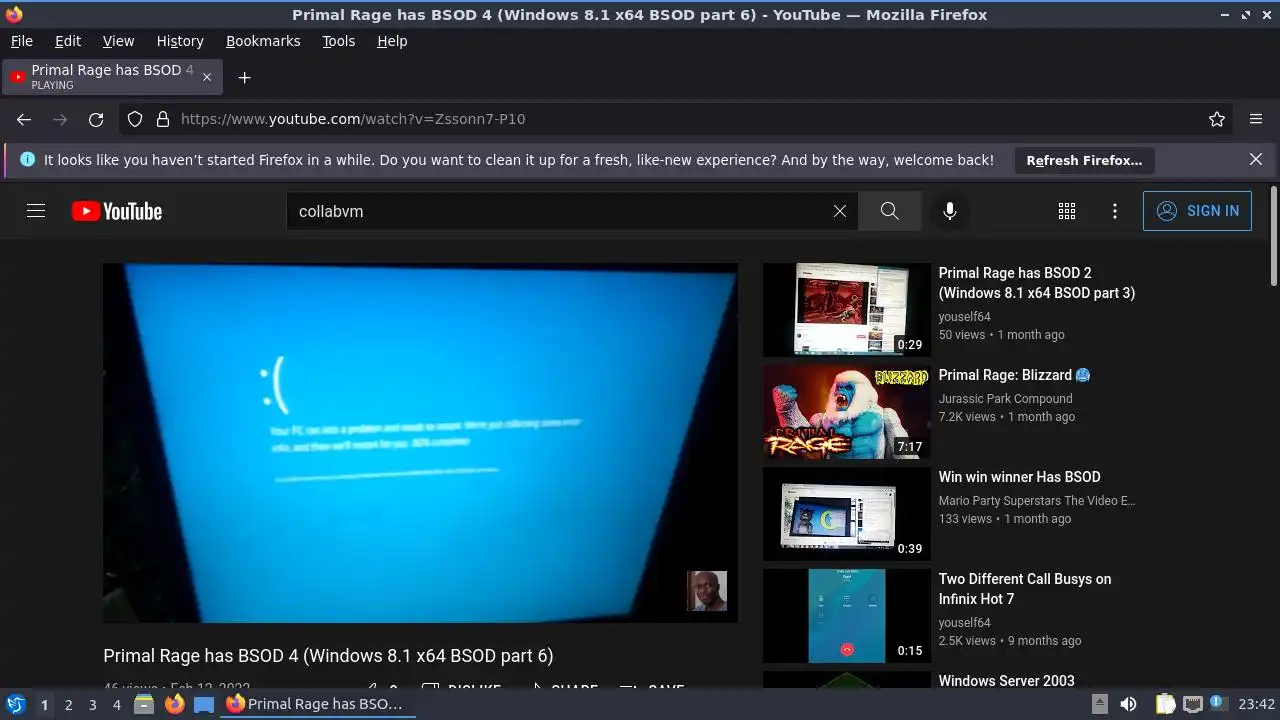This screenshot has height=720, width=1280.
Task: Click the playing BSOD video player
Action: click(x=420, y=443)
